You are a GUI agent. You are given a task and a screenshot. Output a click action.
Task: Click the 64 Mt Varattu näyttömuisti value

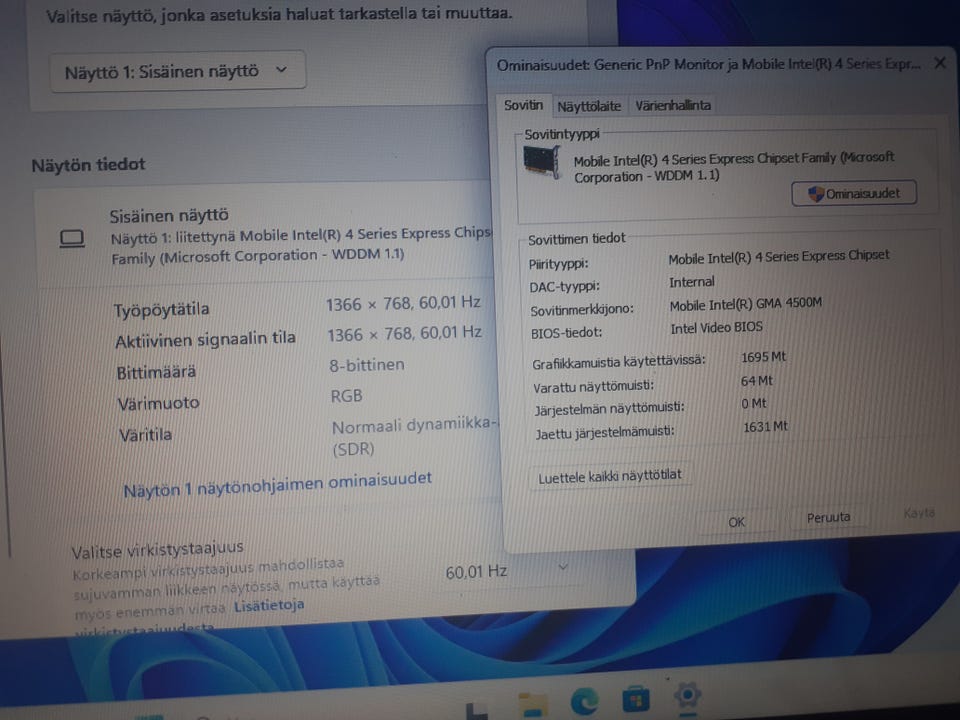point(757,381)
